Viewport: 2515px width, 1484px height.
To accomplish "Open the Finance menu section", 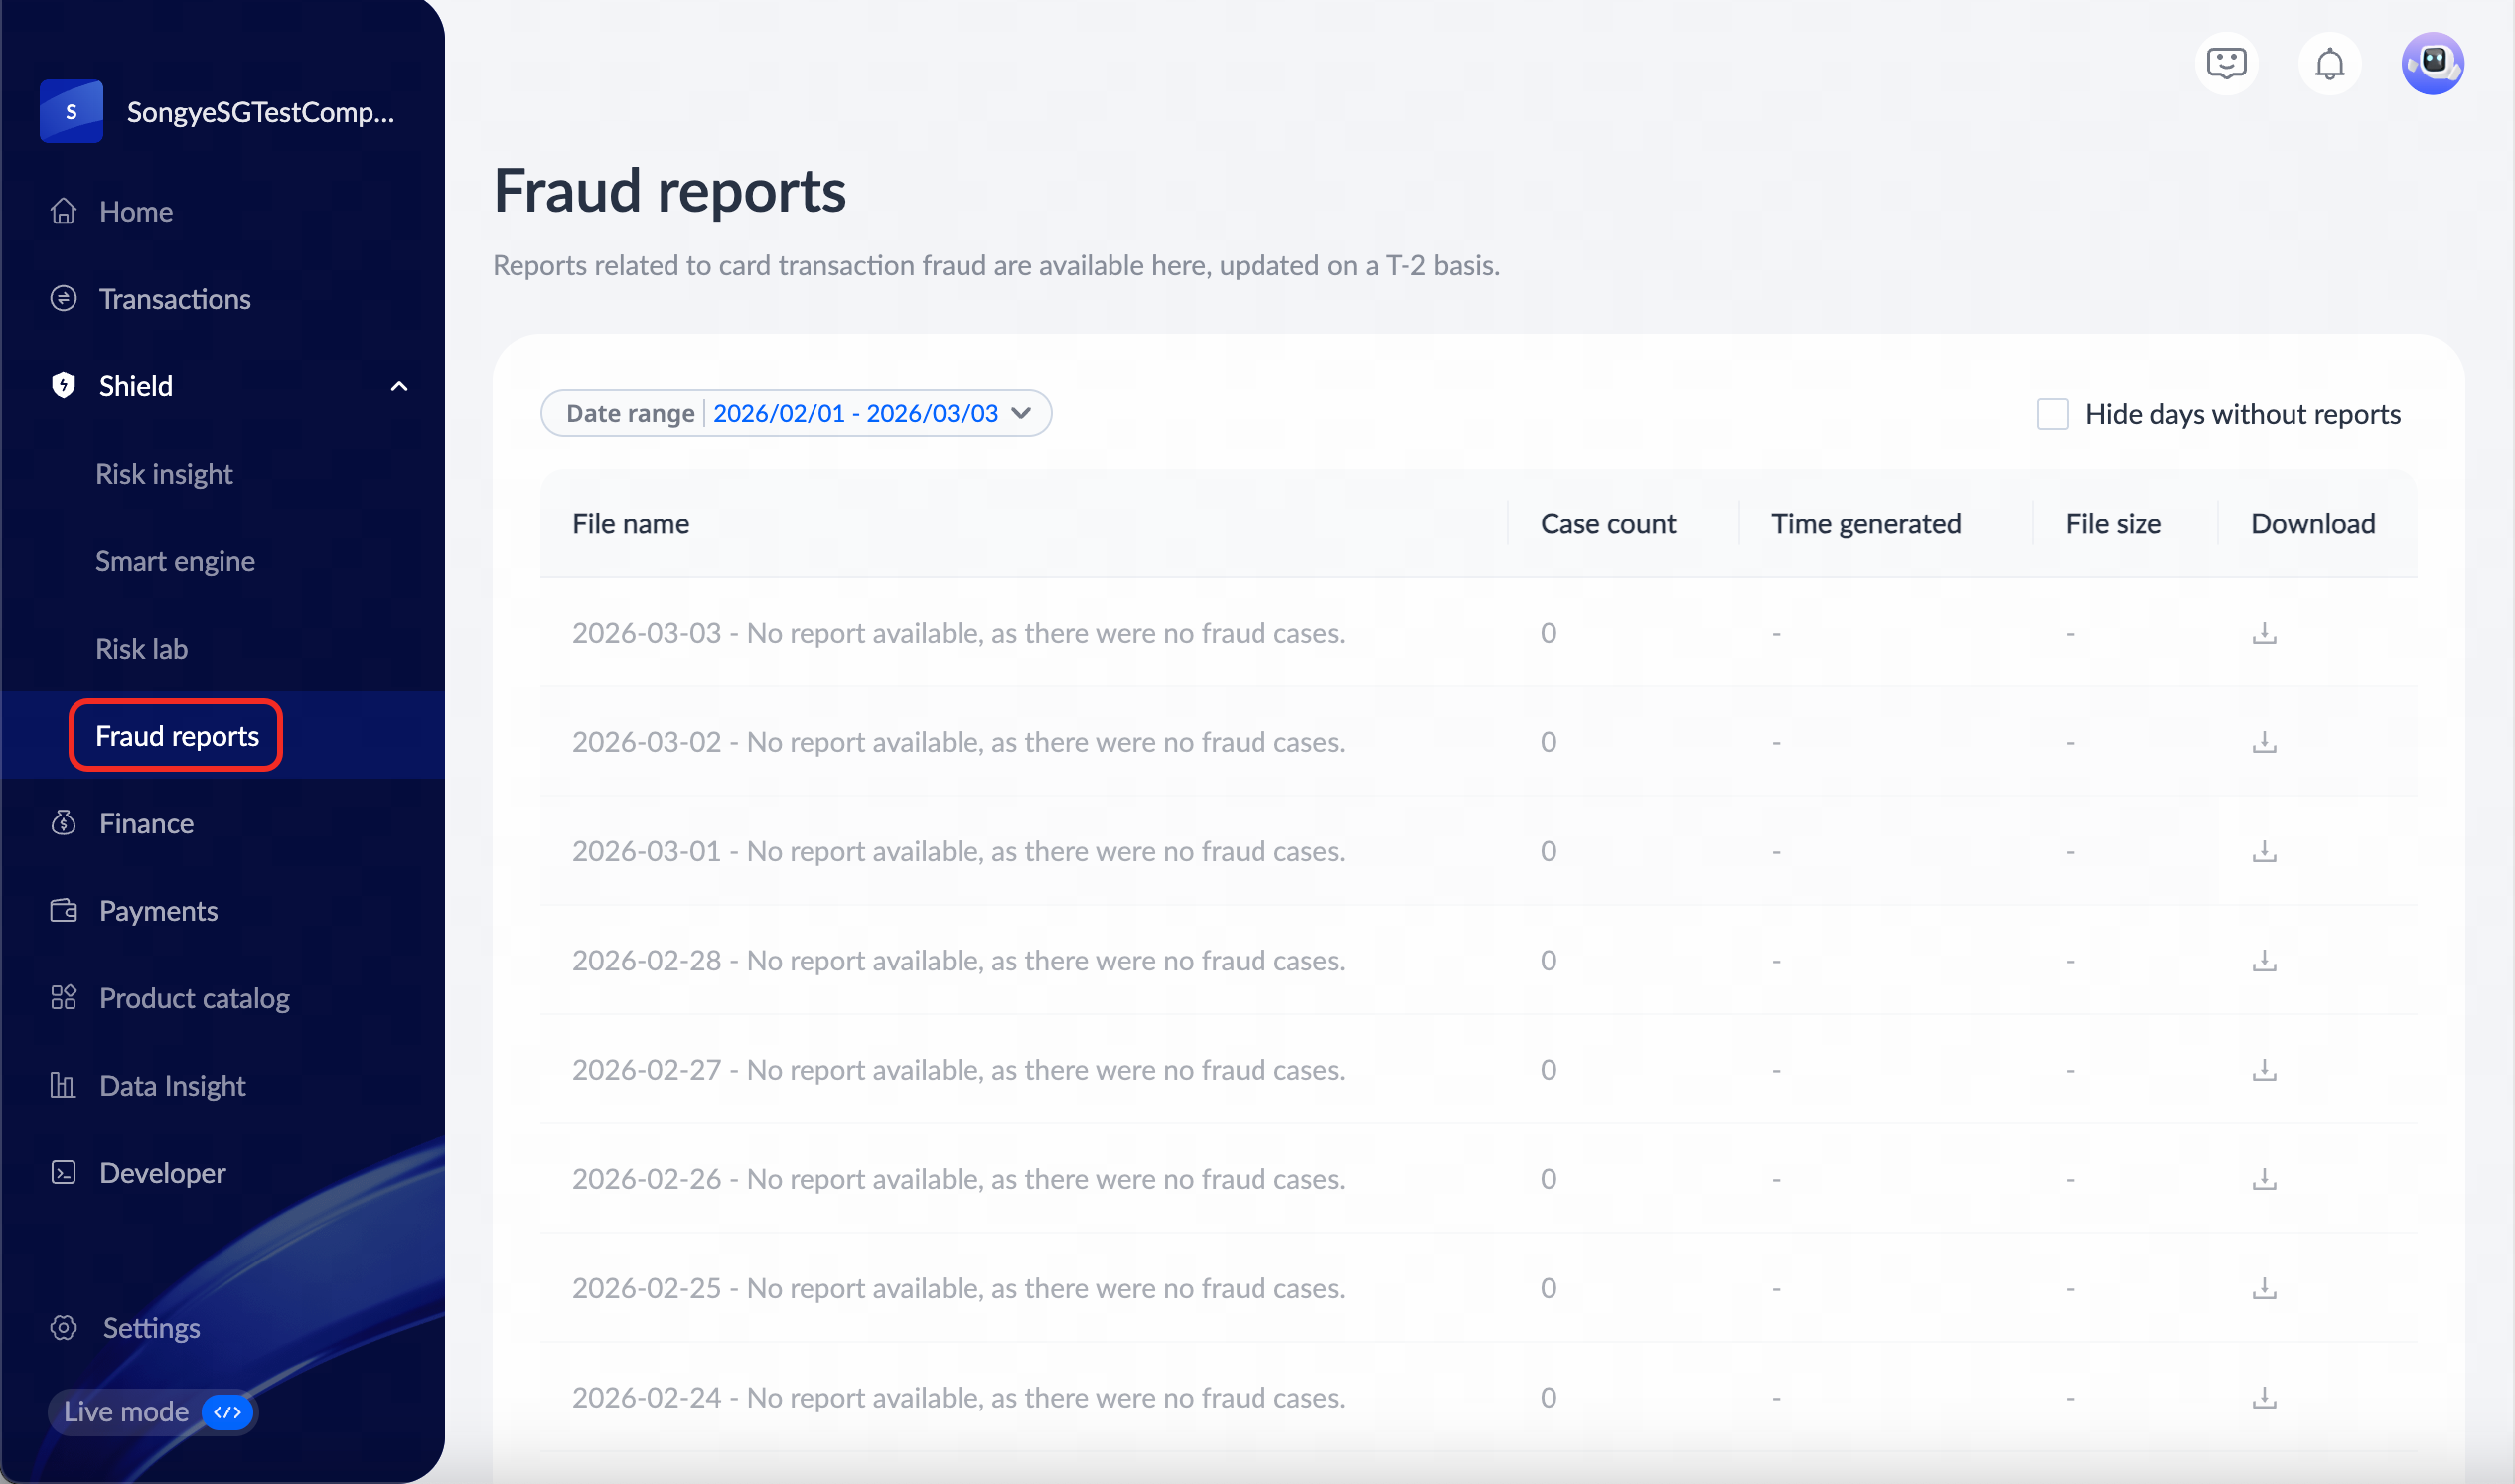I will point(146,824).
